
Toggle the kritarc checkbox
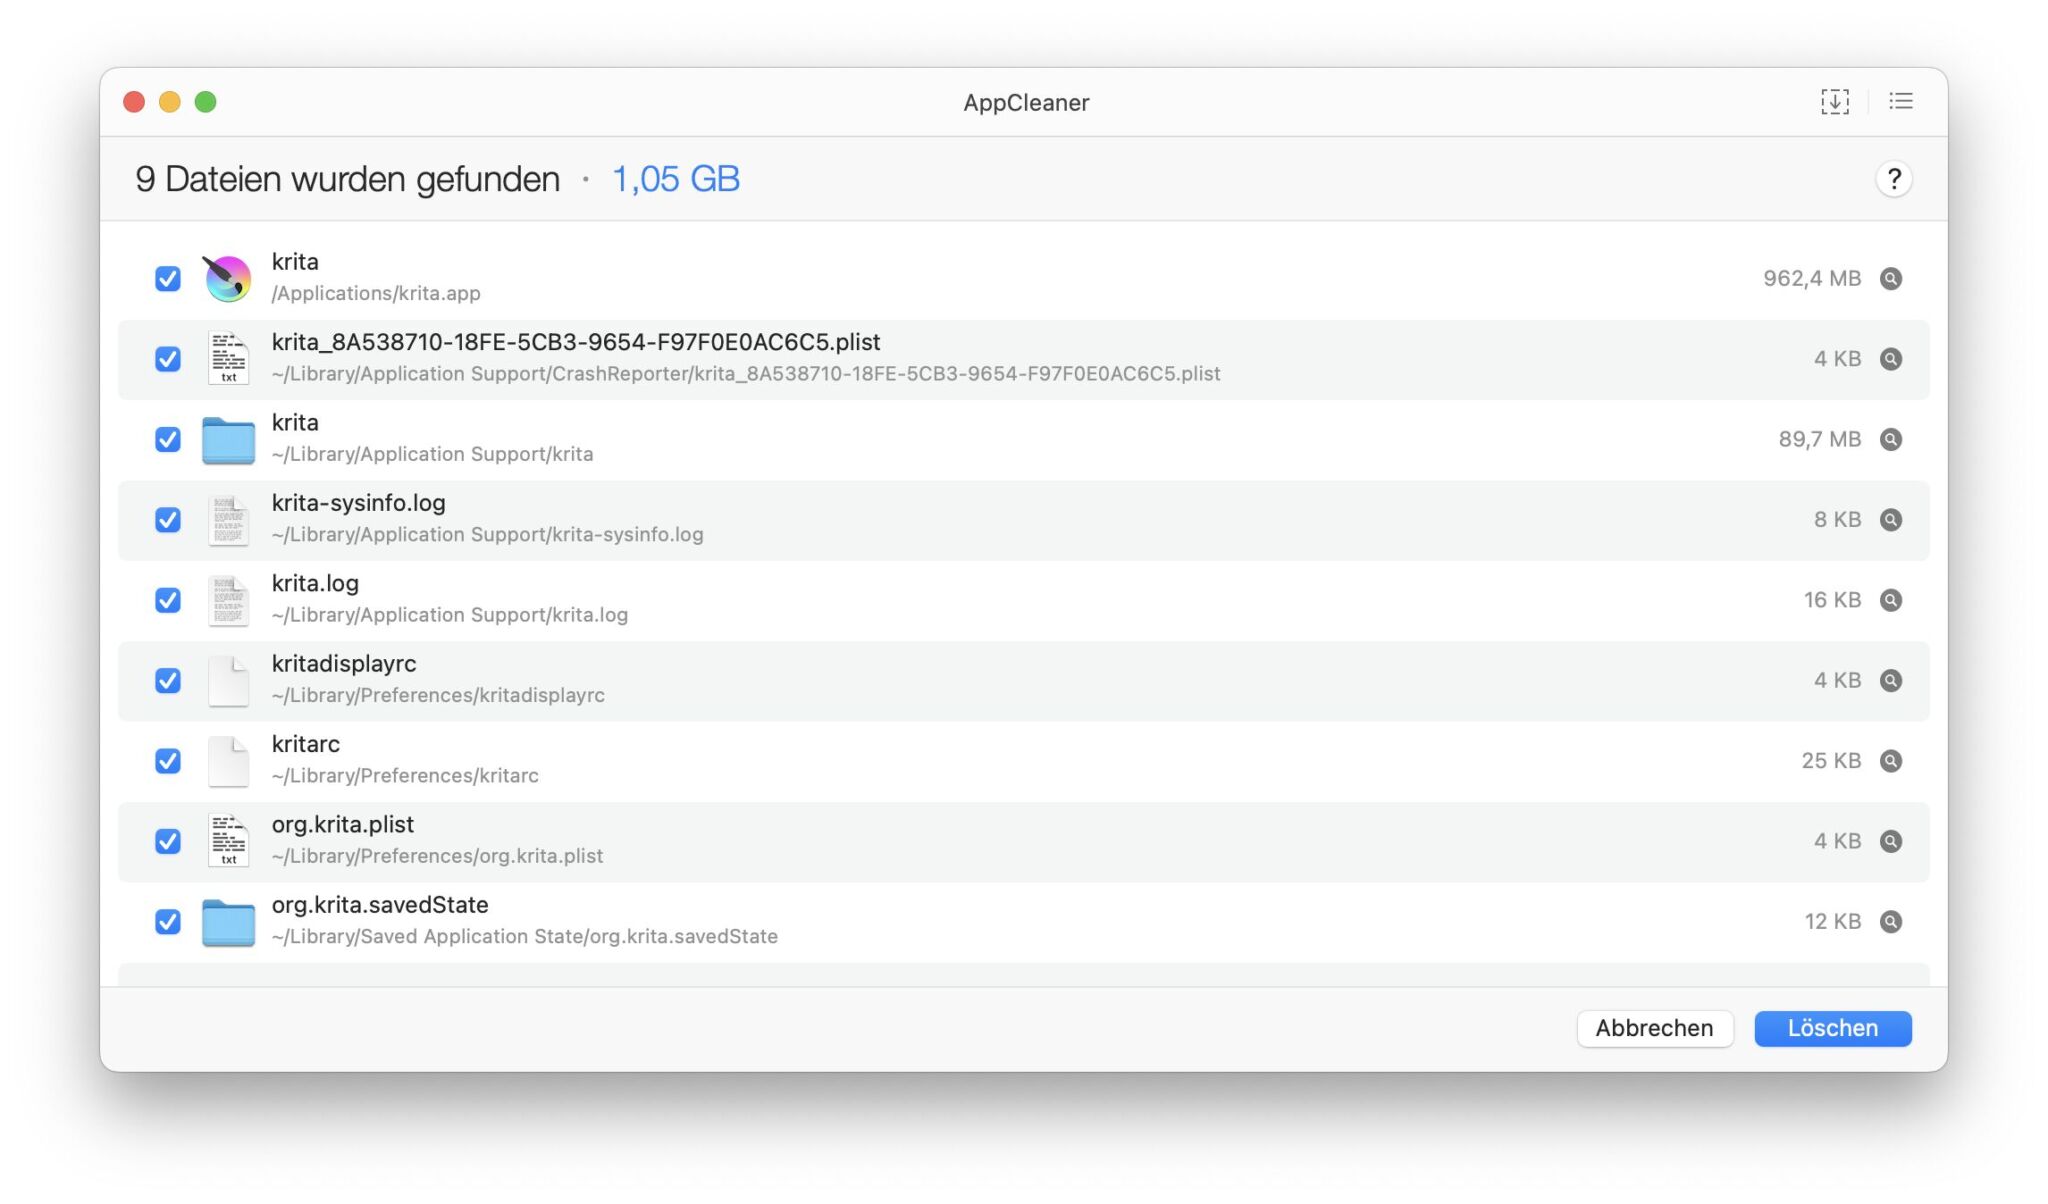click(168, 761)
